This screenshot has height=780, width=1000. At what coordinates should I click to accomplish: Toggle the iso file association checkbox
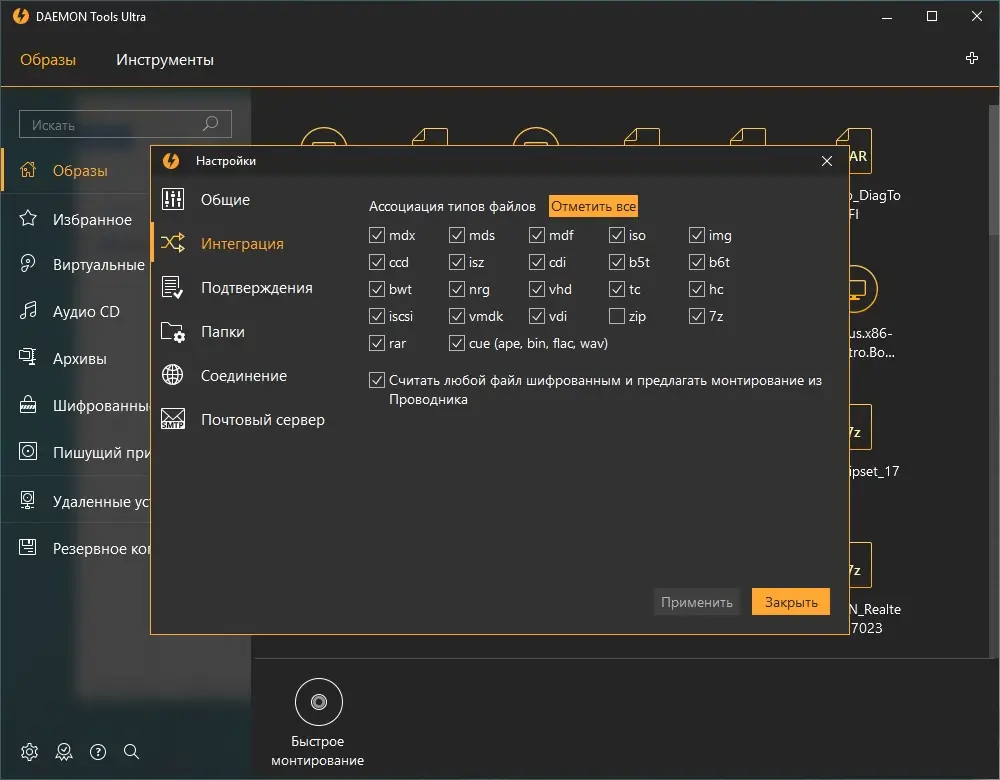617,235
